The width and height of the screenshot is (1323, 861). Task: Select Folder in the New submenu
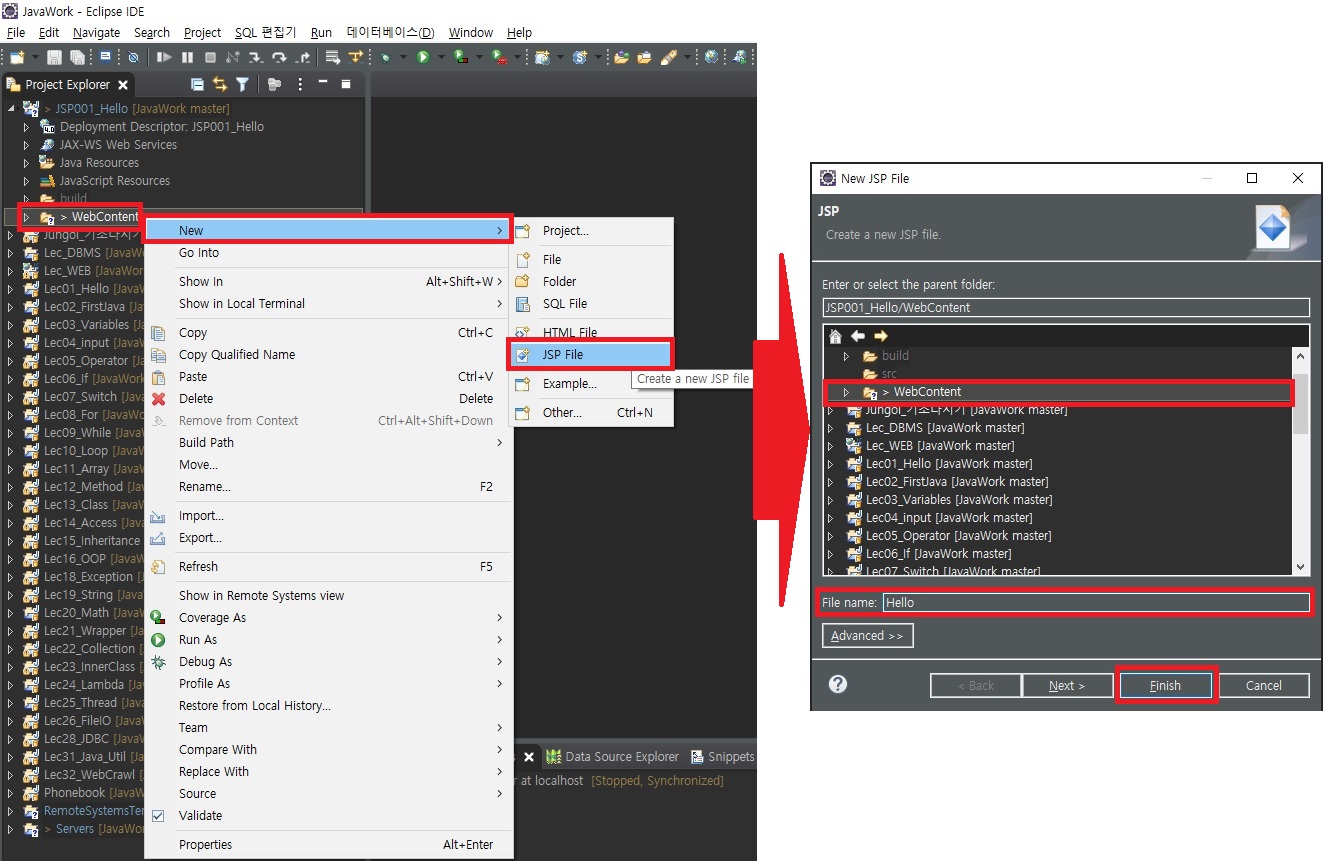coord(591,282)
